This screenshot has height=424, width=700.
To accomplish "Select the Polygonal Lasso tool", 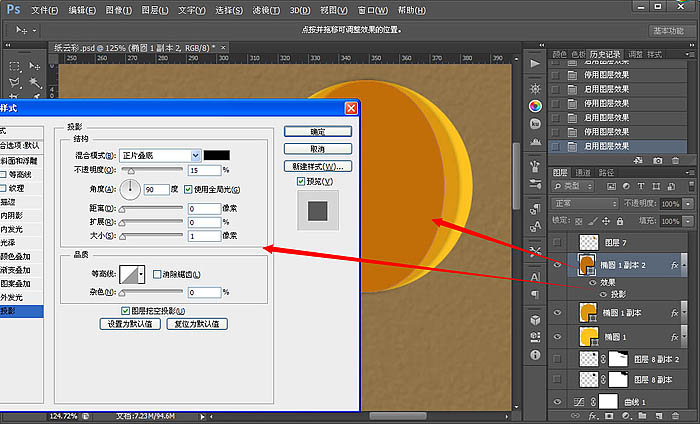I will (15, 83).
